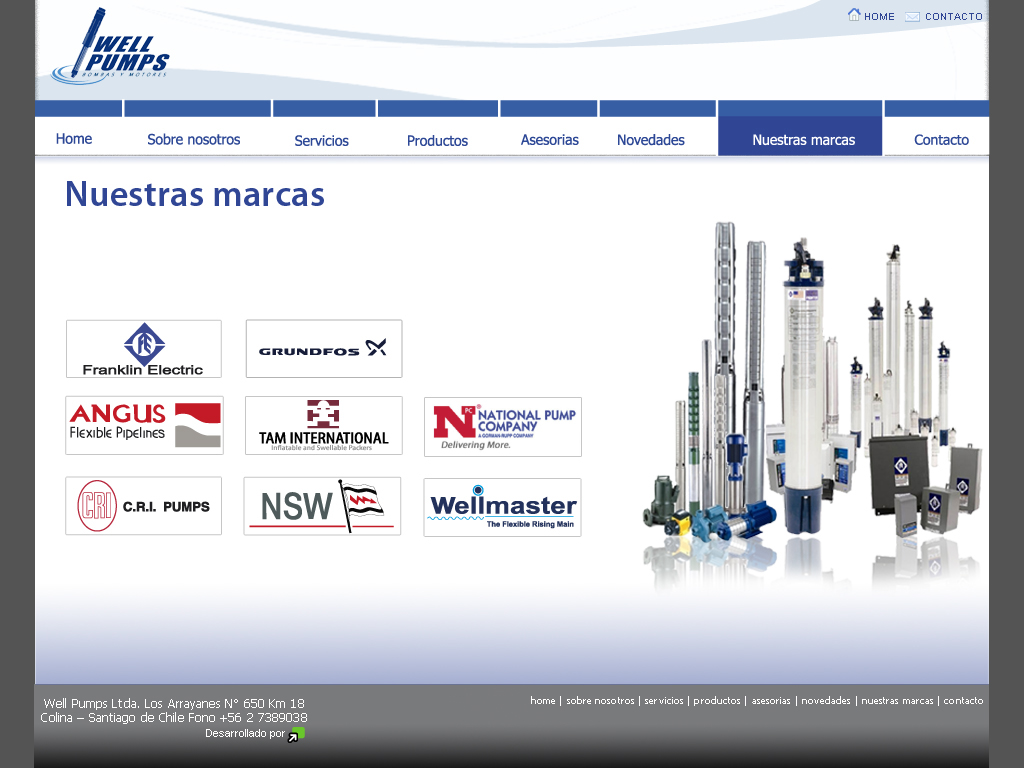The height and width of the screenshot is (768, 1024).
Task: Switch to the Servicios tab
Action: click(321, 141)
